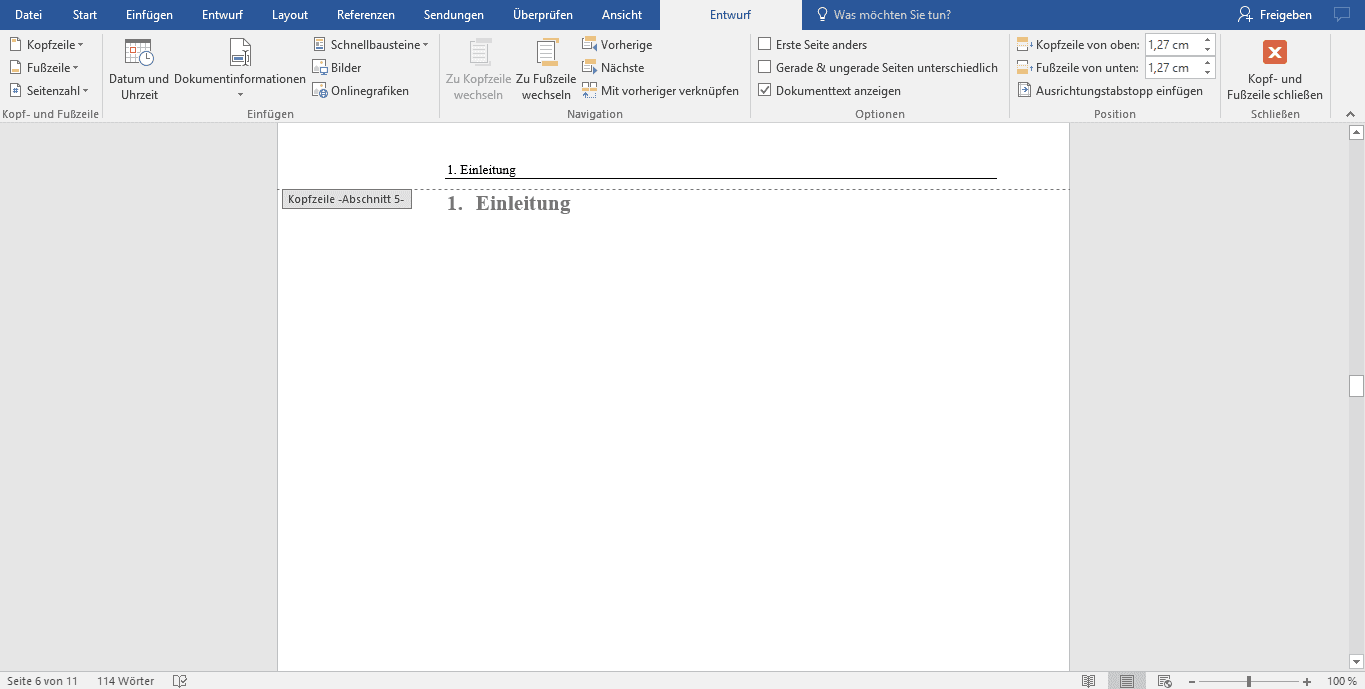Open the Datei tab
1365x689 pixels.
click(28, 15)
